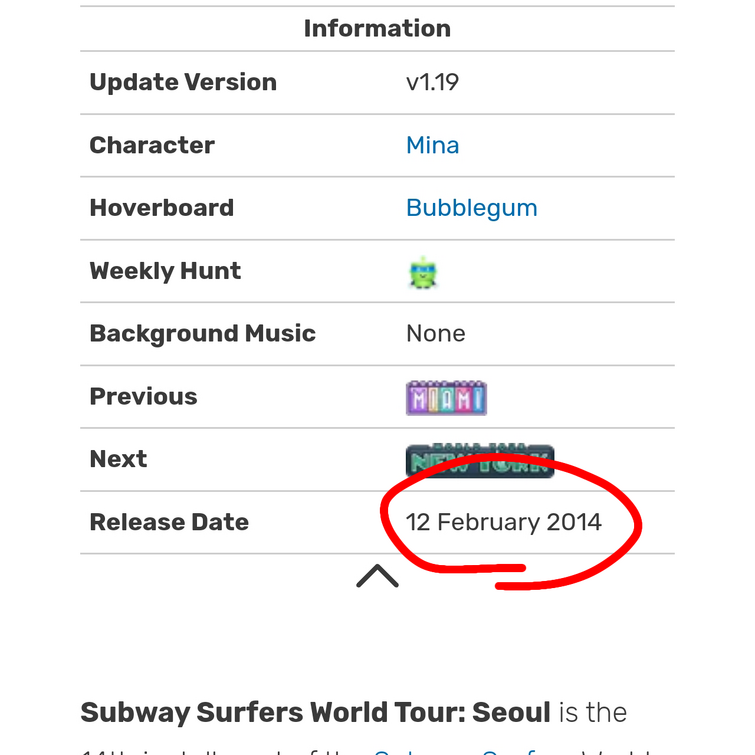The height and width of the screenshot is (755, 755).
Task: Select the v1.19 update version value
Action: coord(432,82)
